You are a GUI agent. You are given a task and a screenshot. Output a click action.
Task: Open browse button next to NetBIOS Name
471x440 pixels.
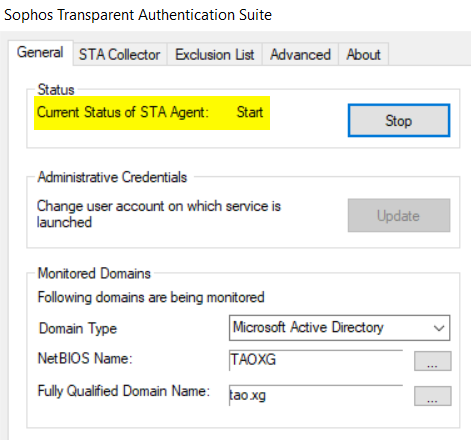433,361
